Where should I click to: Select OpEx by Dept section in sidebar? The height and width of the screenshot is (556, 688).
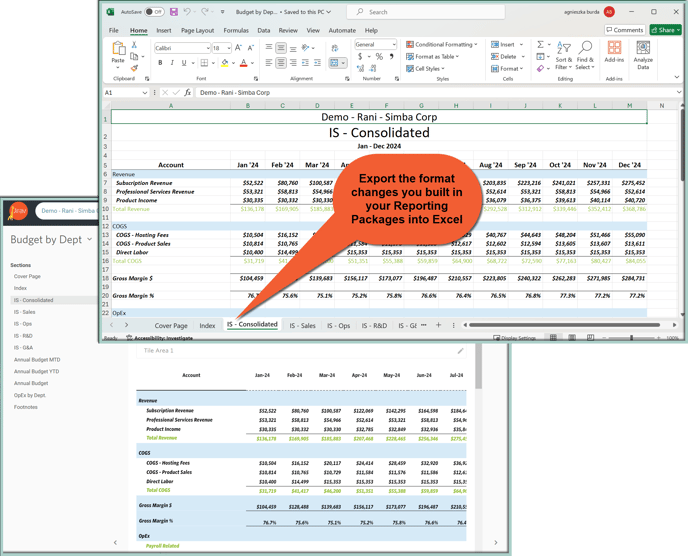click(30, 395)
